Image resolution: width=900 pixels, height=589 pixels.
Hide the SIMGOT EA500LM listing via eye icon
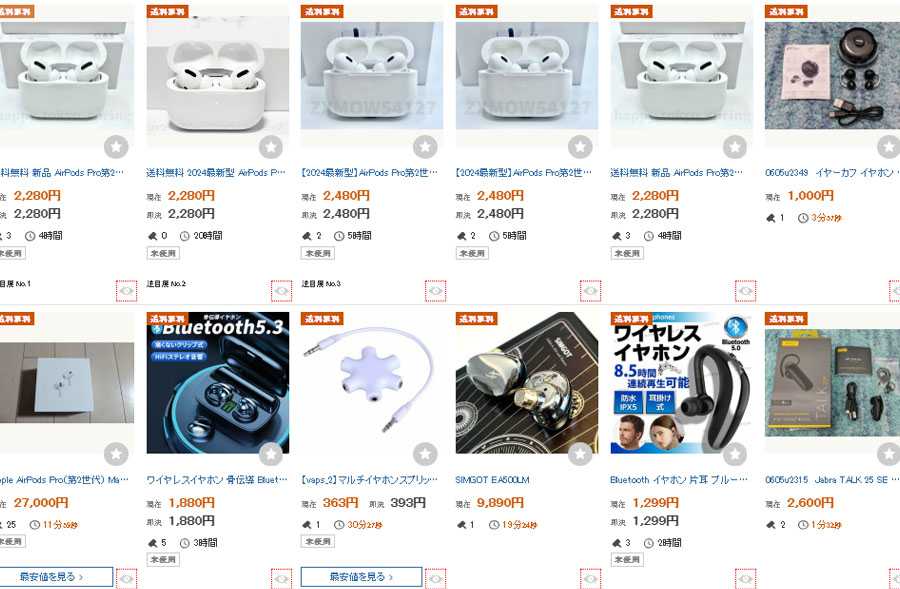591,579
